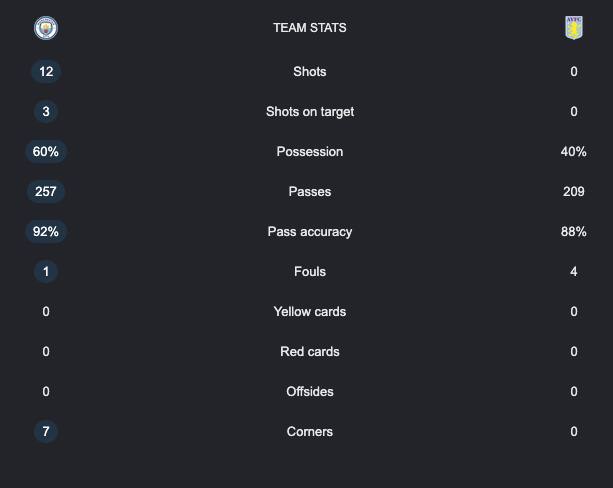Click the Aston Villa crest icon
Image resolution: width=613 pixels, height=488 pixels.
[x=574, y=28]
